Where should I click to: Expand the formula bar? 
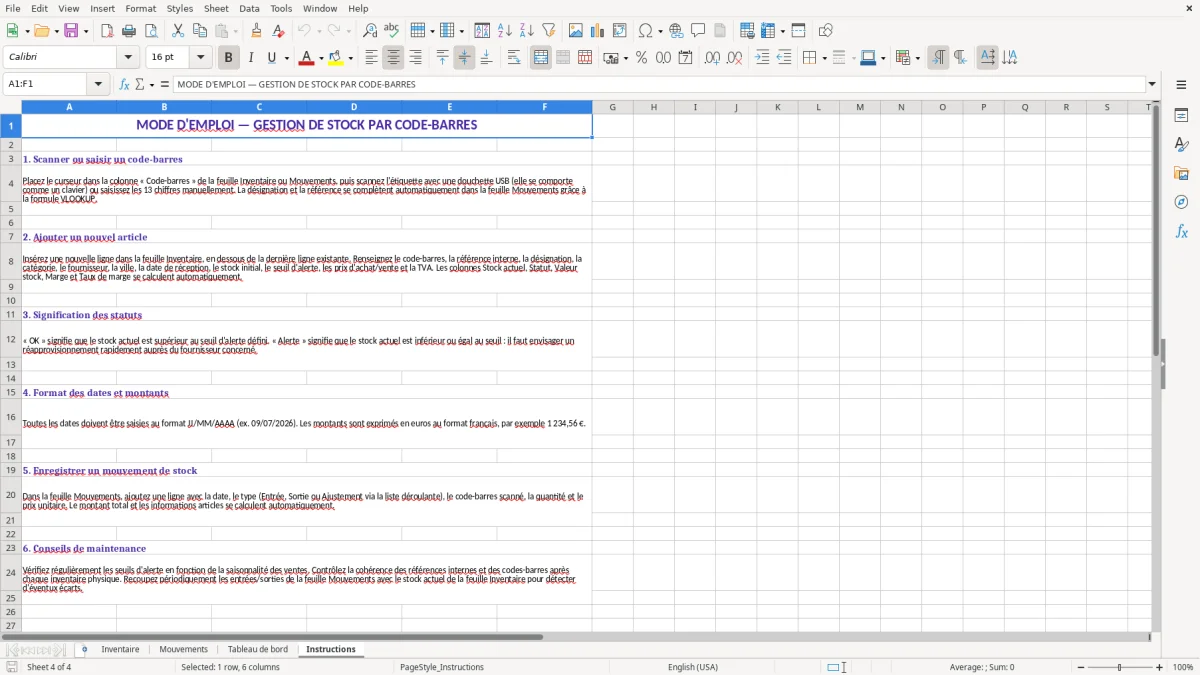coord(1152,85)
